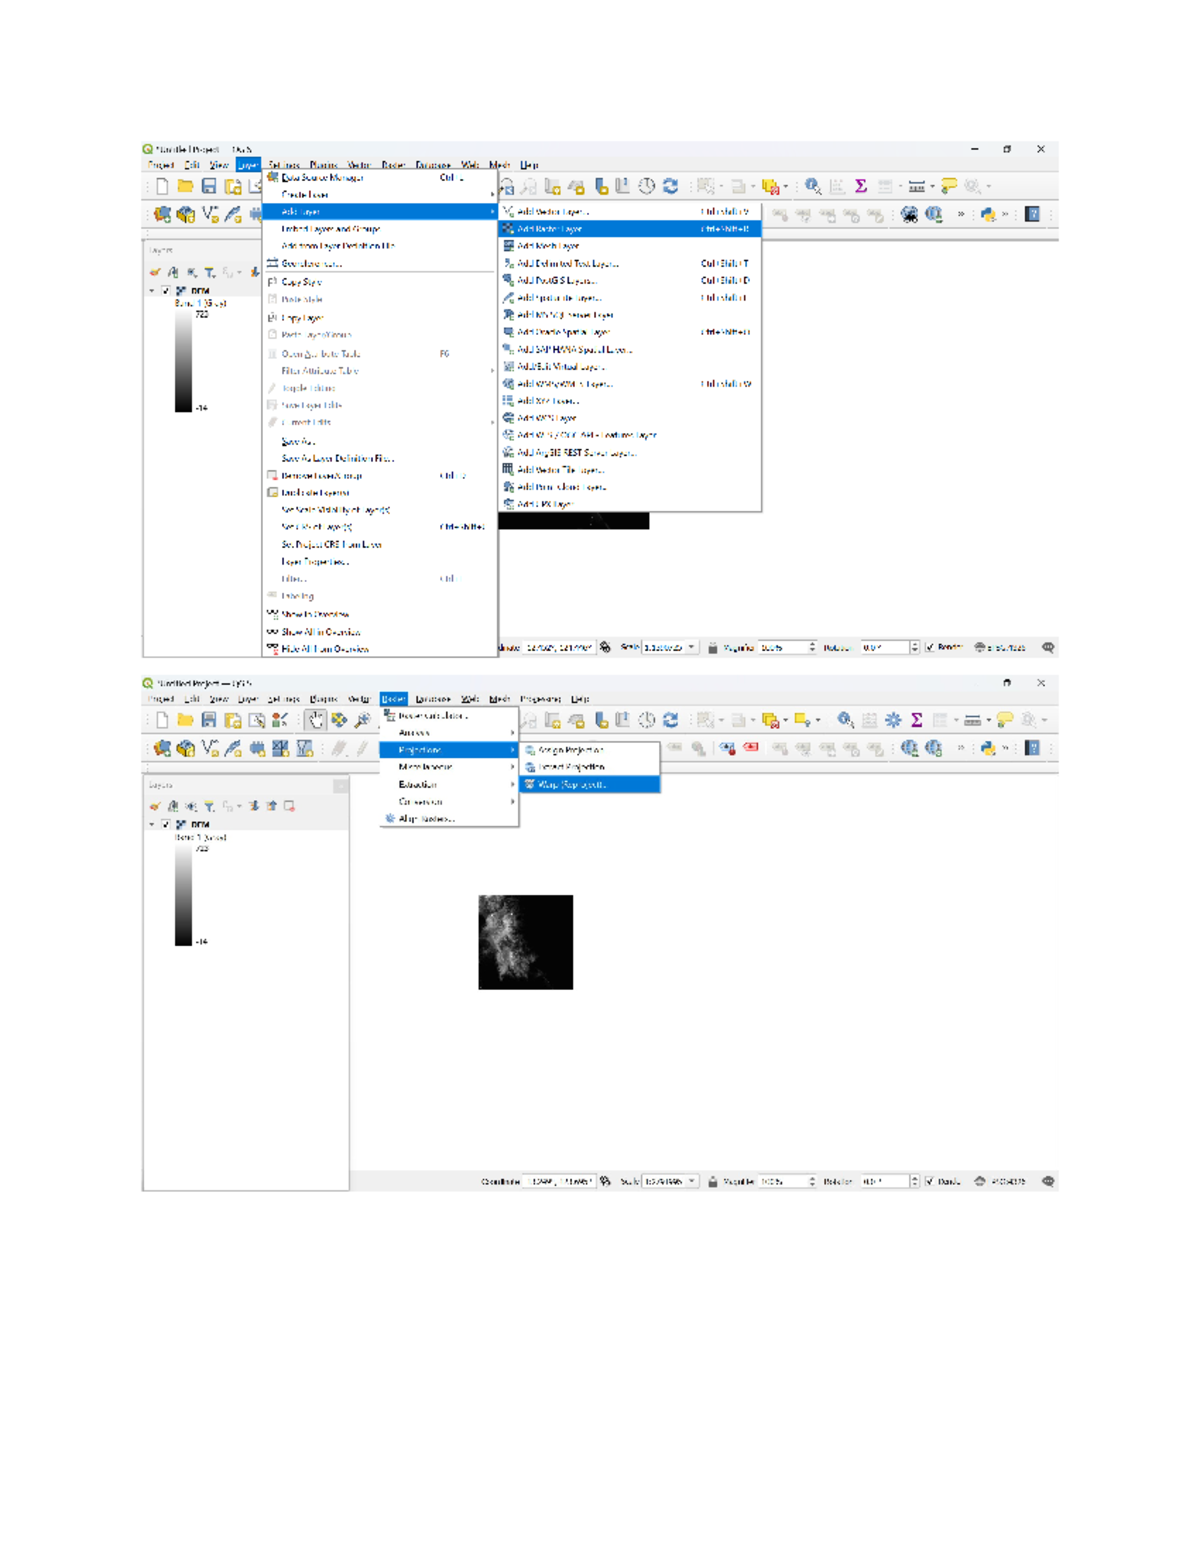Screen dimensions: 1200x1553
Task: Click Warp (Reproject) under Projections
Action: tap(571, 784)
